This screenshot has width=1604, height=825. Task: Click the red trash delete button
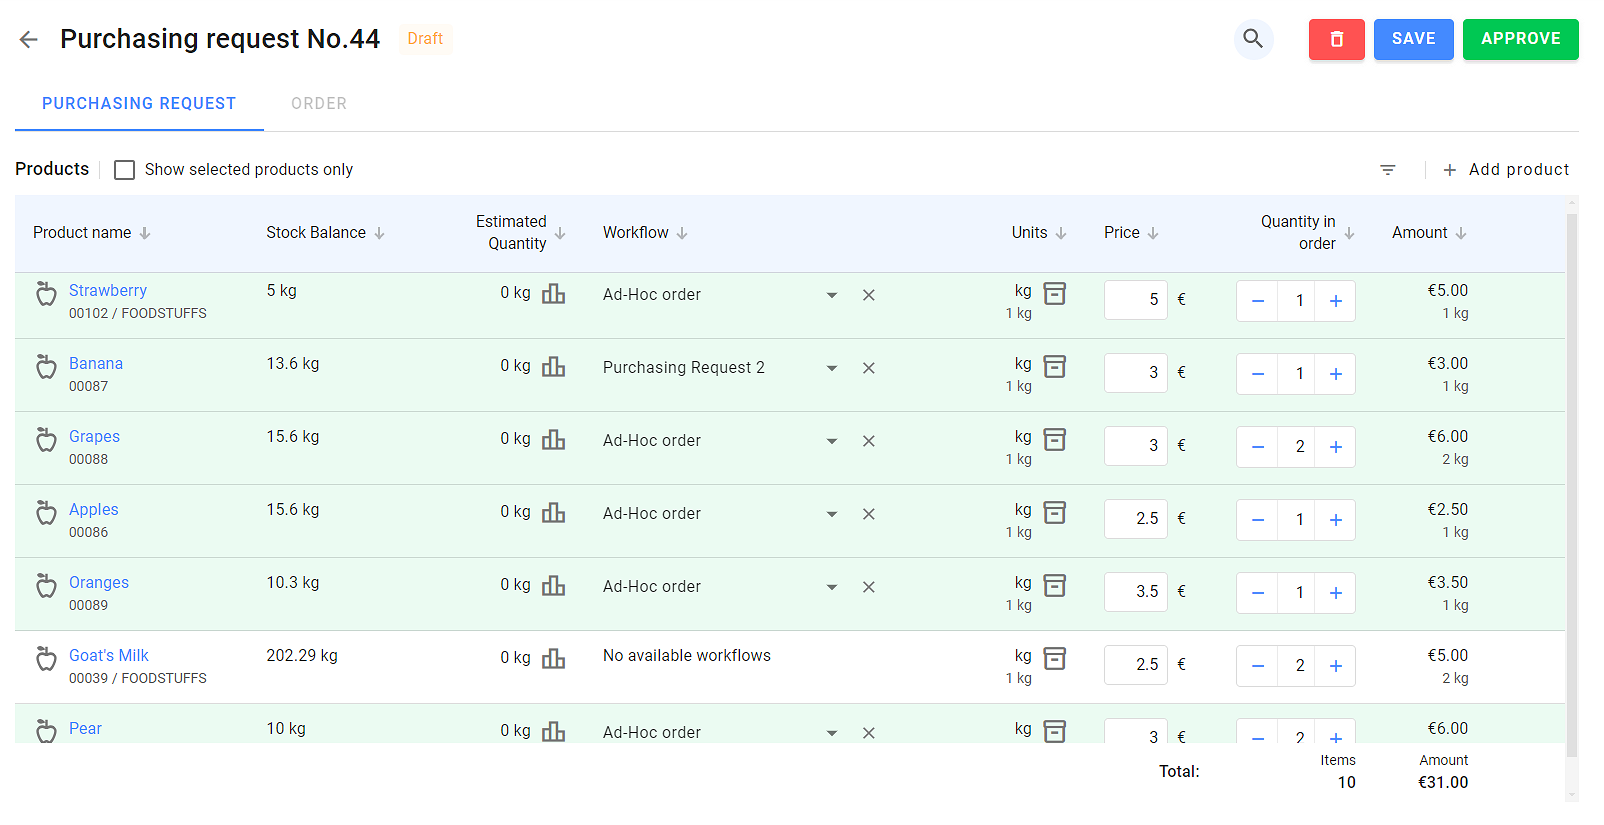[1336, 39]
